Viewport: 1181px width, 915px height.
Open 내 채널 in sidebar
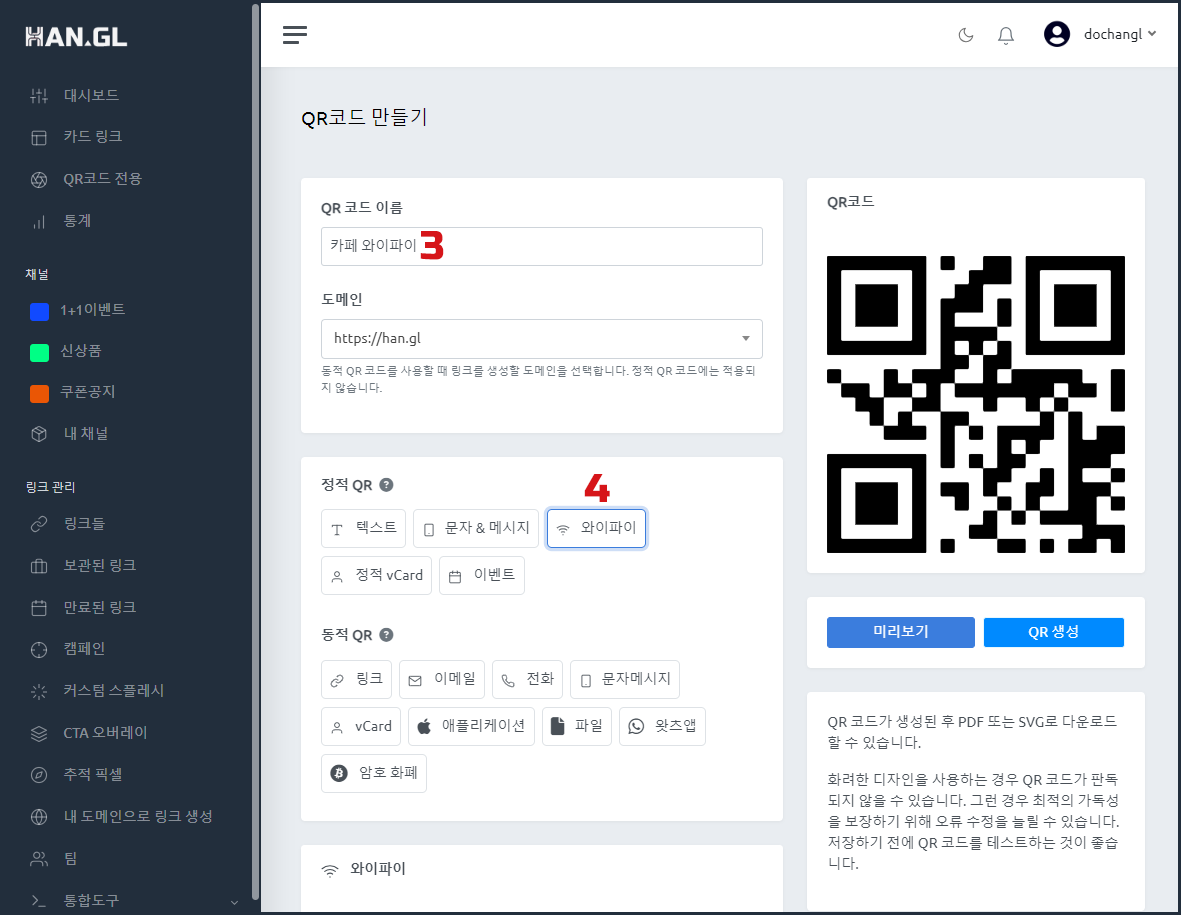86,434
